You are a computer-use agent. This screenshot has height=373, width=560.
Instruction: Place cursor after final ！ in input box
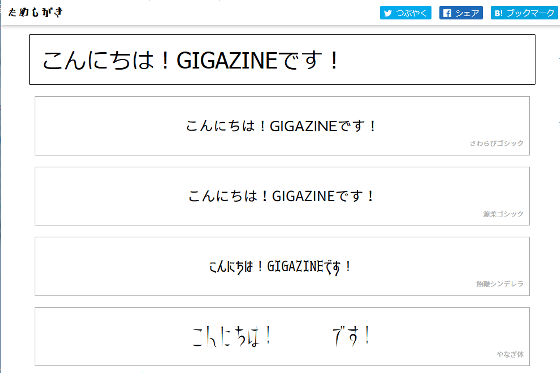pyautogui.click(x=341, y=60)
